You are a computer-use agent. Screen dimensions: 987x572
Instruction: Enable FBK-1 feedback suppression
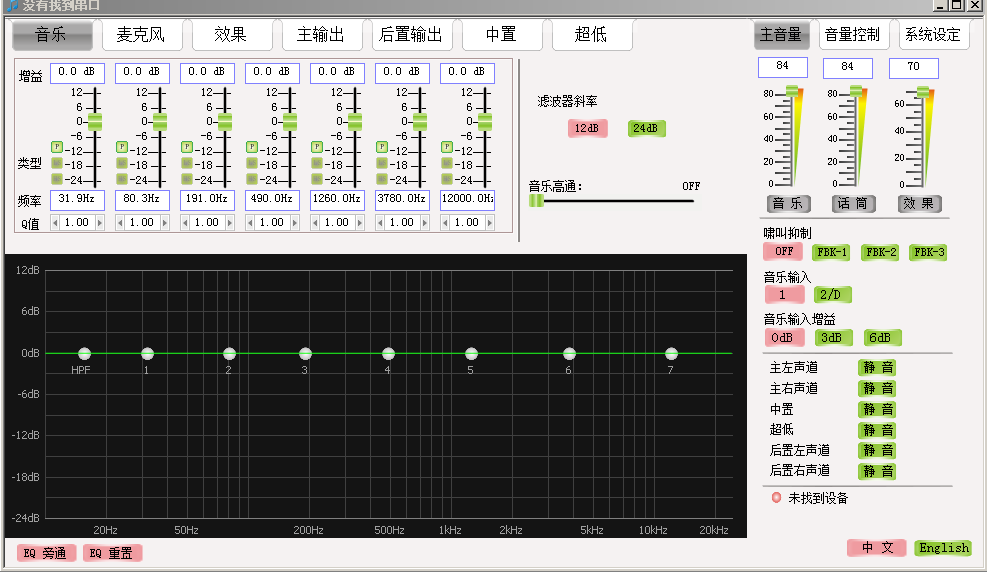tap(832, 252)
